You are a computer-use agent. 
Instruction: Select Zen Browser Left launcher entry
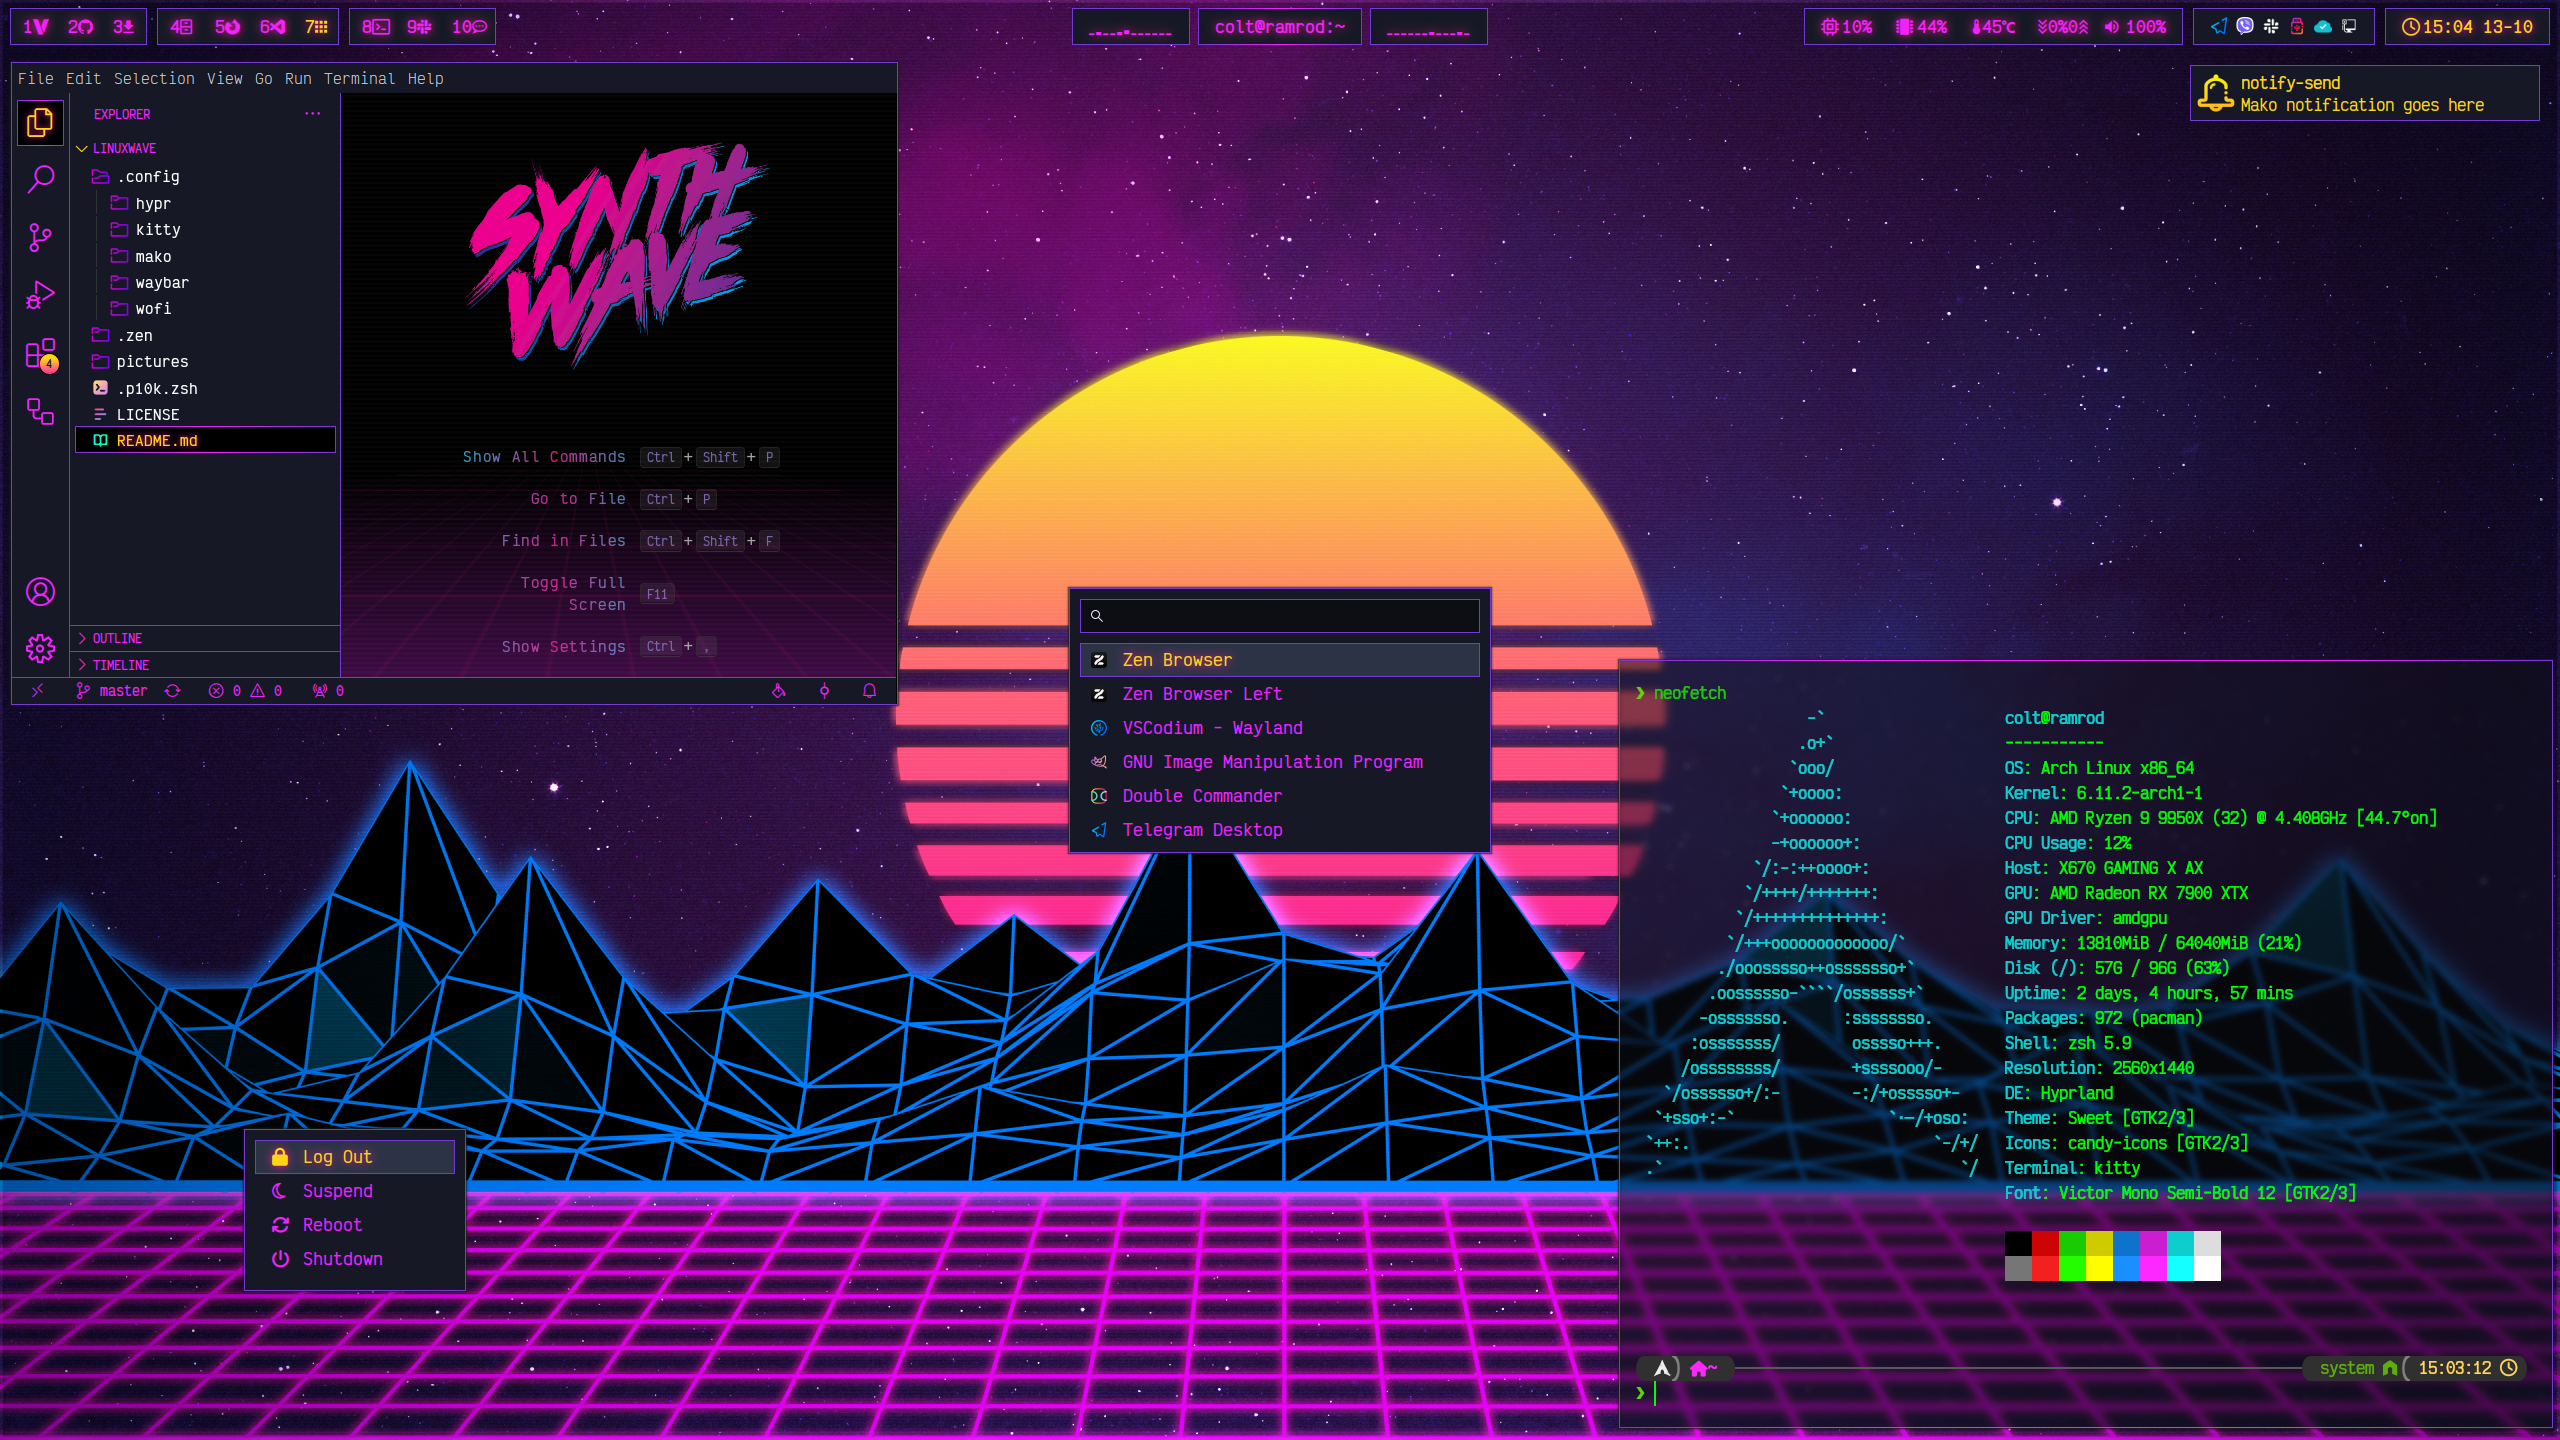[x=1202, y=694]
